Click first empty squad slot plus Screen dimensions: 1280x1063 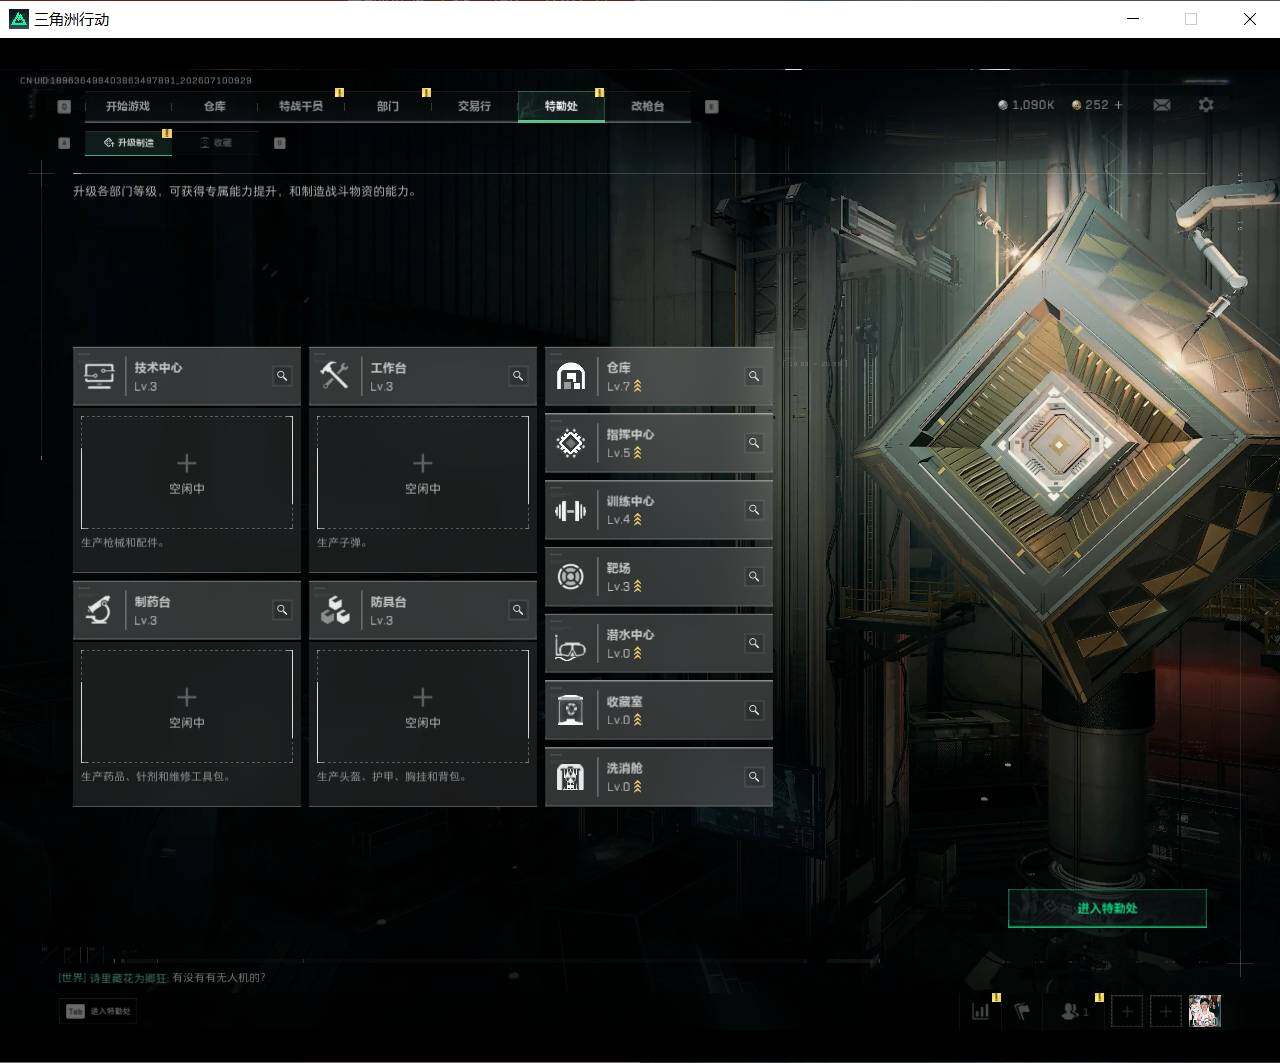point(1127,1011)
